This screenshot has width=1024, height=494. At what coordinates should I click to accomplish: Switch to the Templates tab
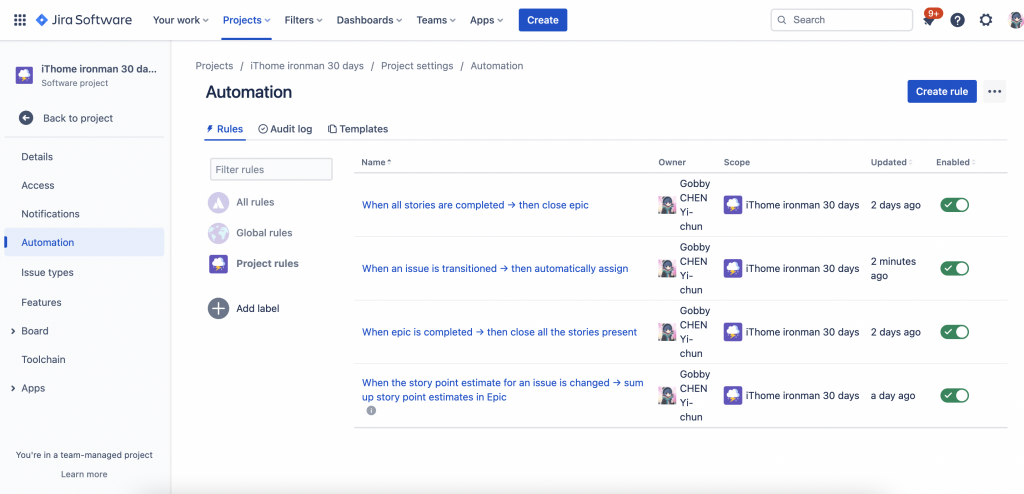click(358, 129)
